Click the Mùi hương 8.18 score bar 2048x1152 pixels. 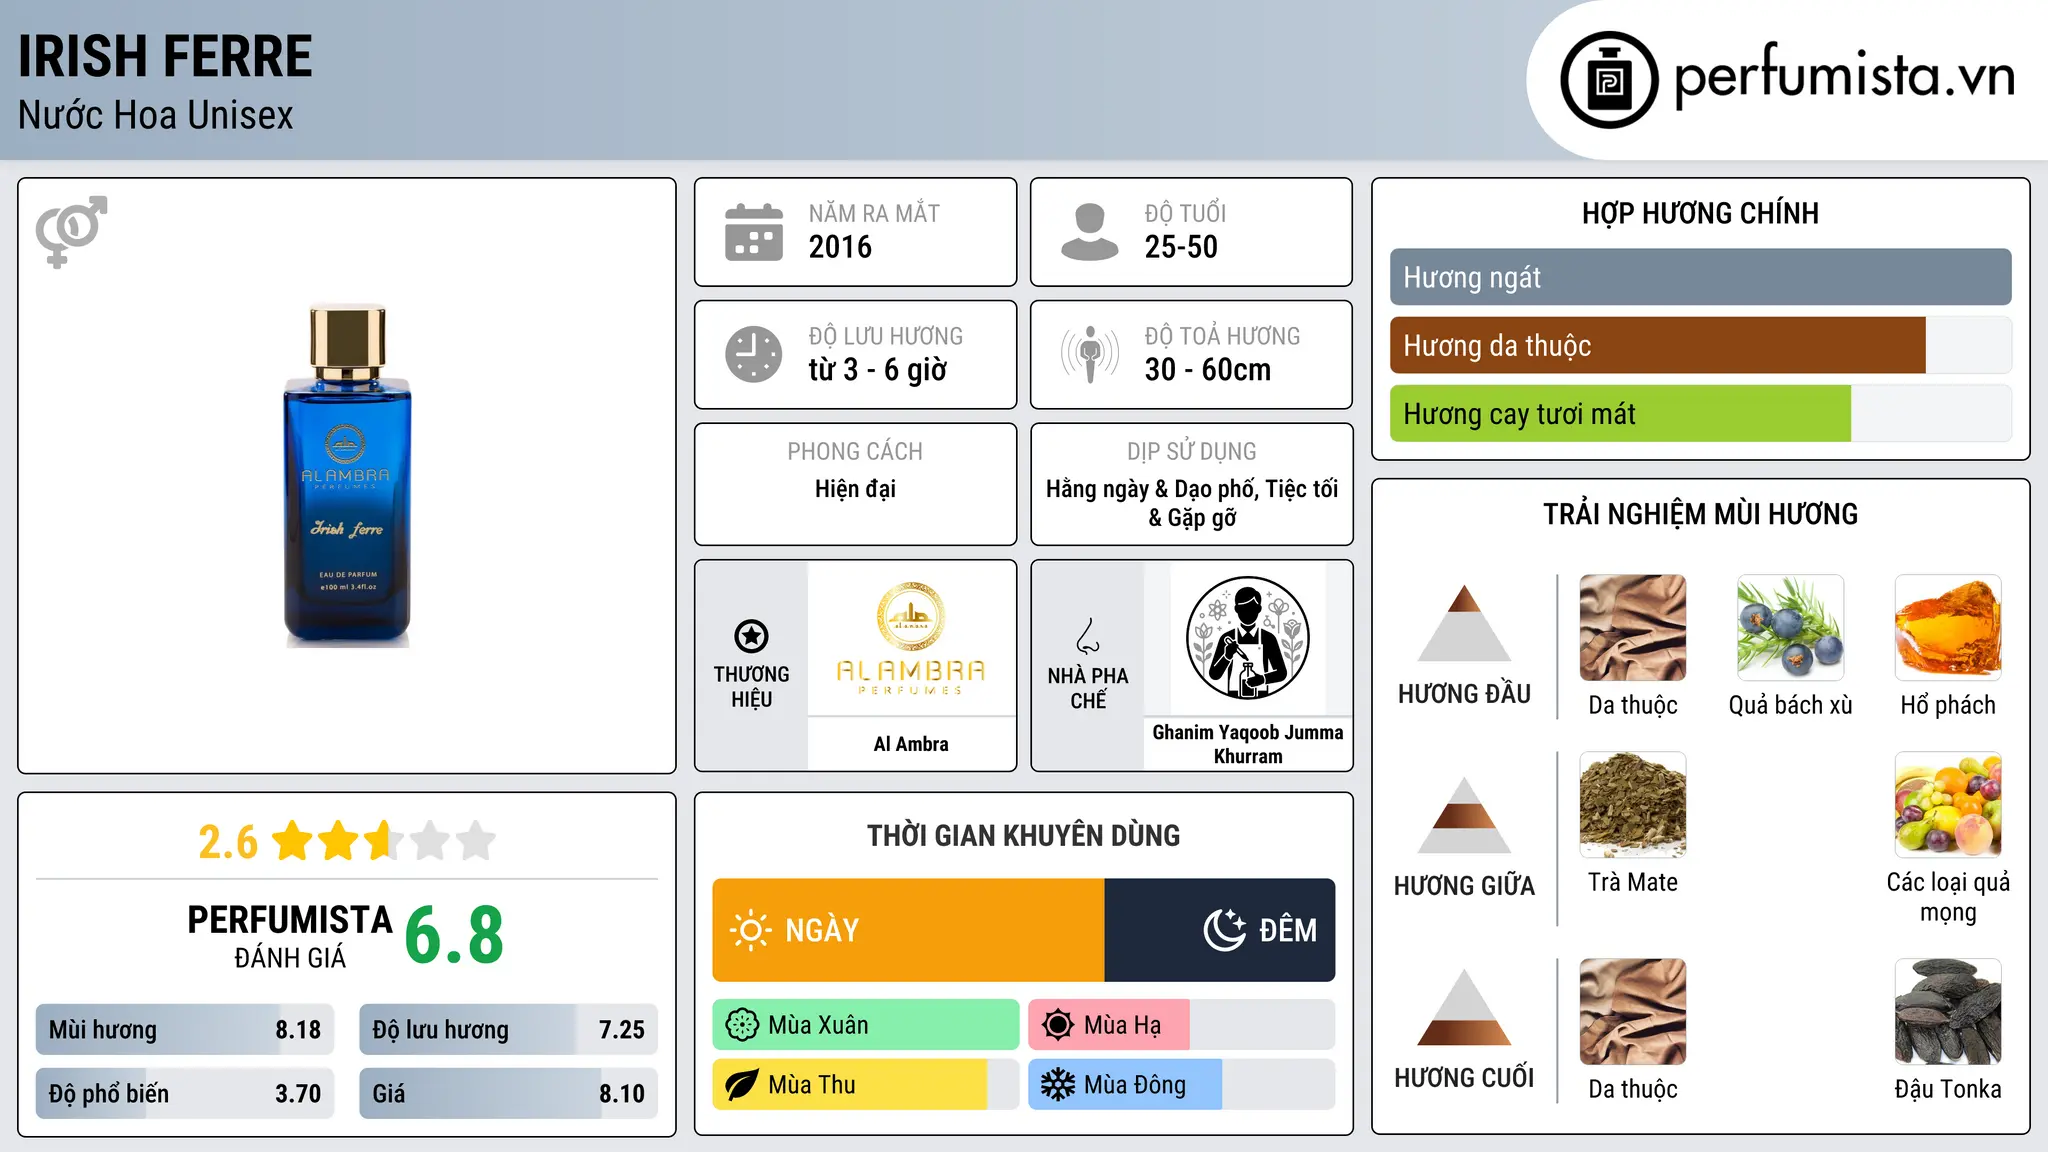coord(185,1030)
